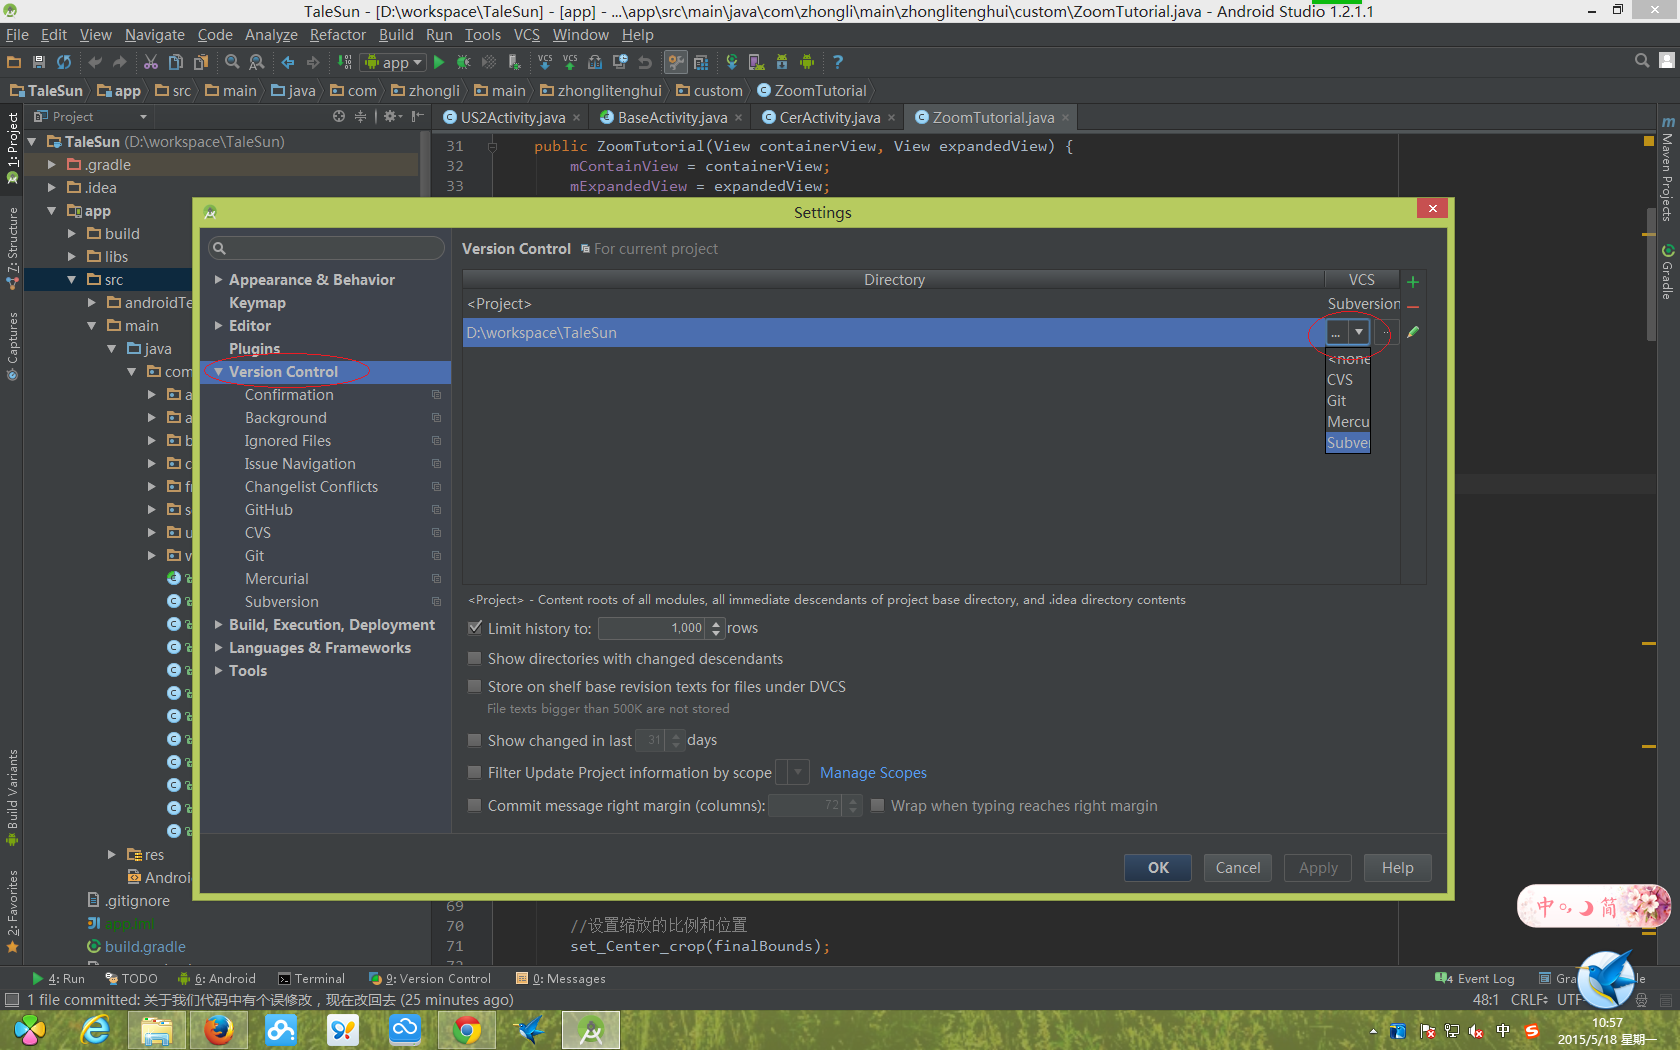Click the Debug bug icon
Viewport: 1680px width, 1050px height.
[x=463, y=62]
